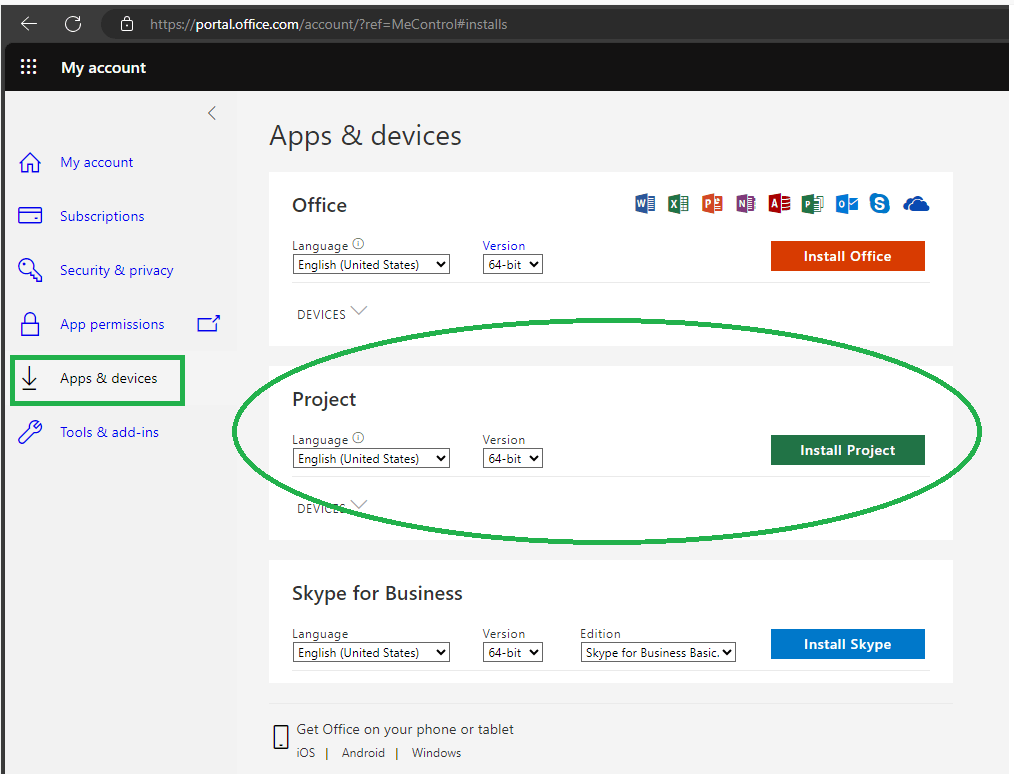Click the Skype for Business heading
Image resolution: width=1014 pixels, height=774 pixels.
377,593
